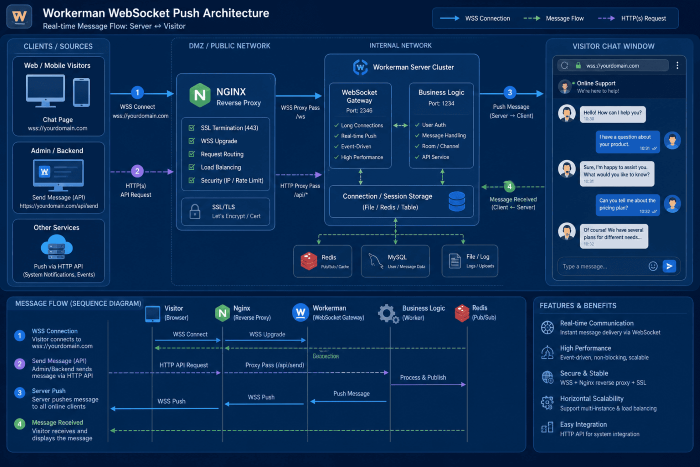Click the Admin / Backend monitor icon

[58, 175]
